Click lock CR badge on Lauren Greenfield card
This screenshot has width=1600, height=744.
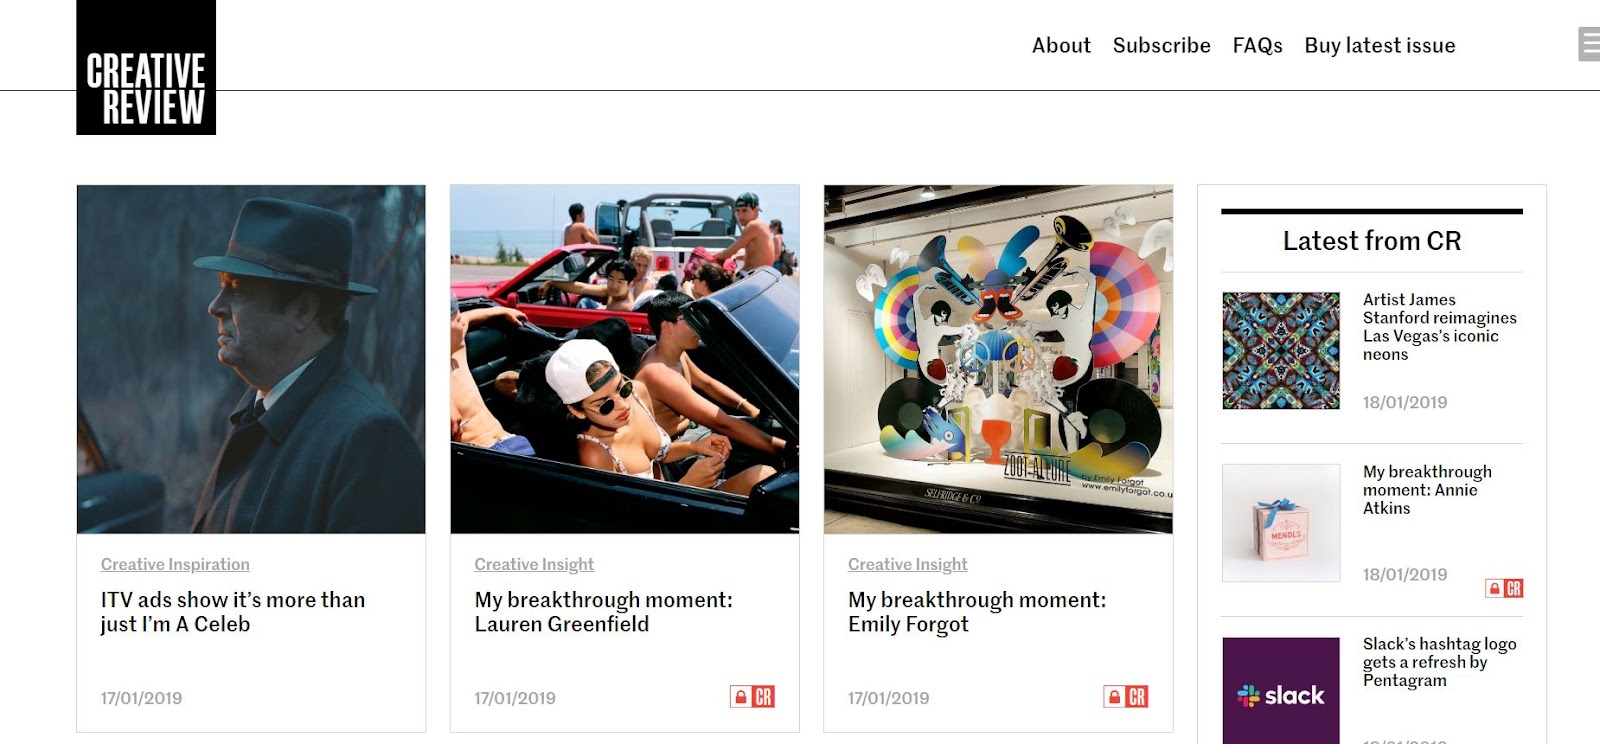(752, 697)
